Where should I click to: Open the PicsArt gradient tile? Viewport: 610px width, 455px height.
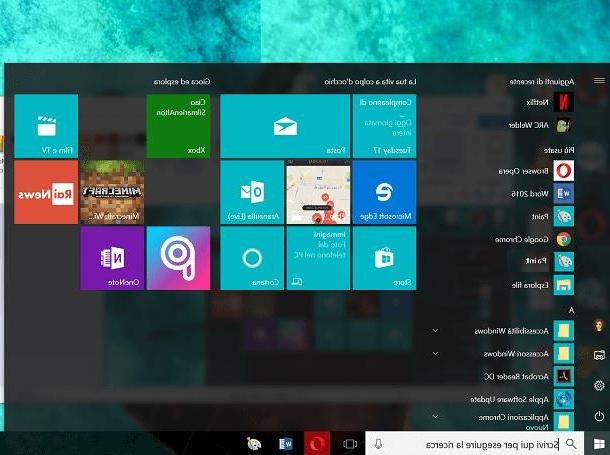tap(178, 258)
